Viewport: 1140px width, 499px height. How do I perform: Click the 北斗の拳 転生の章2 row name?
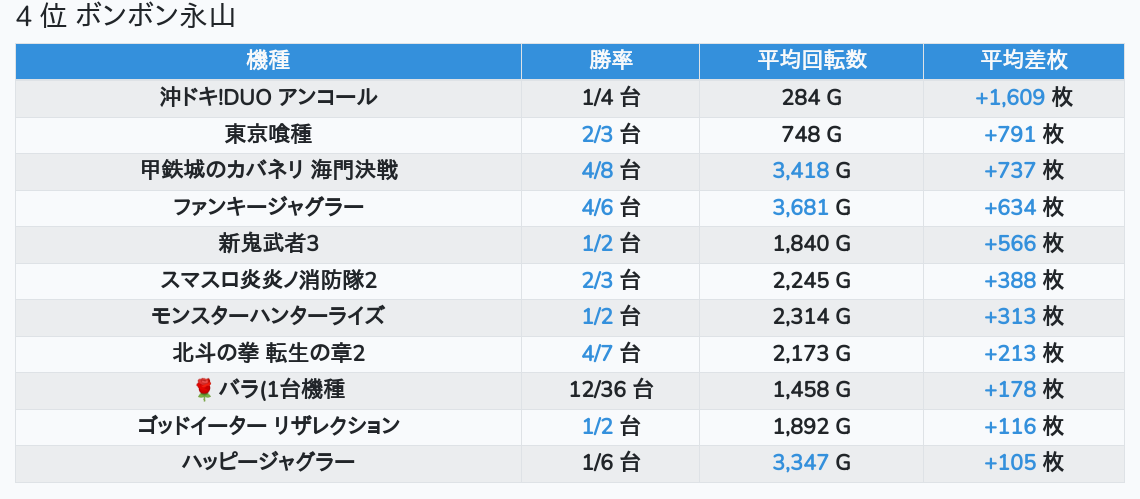(x=268, y=353)
